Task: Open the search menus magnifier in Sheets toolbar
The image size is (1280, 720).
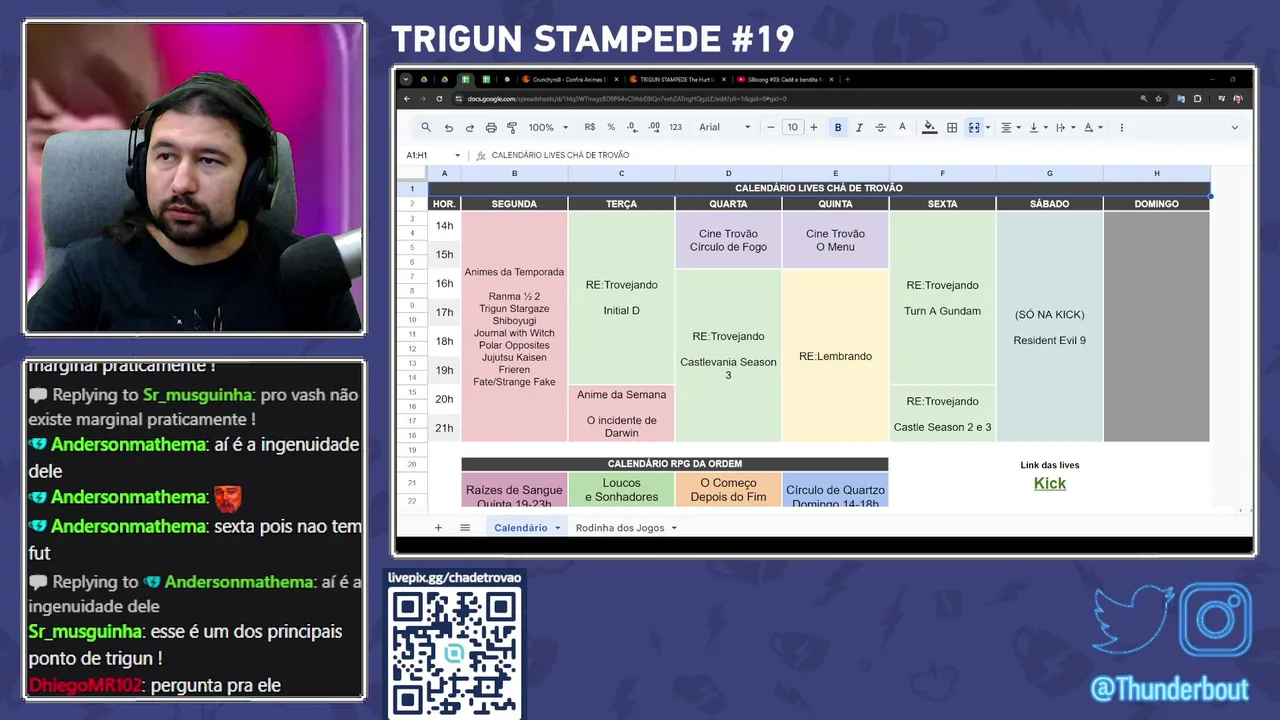Action: tap(426, 127)
